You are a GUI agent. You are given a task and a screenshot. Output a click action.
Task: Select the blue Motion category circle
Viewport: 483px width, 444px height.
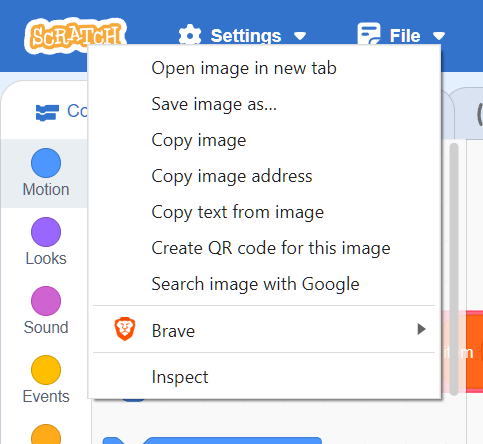click(x=46, y=163)
